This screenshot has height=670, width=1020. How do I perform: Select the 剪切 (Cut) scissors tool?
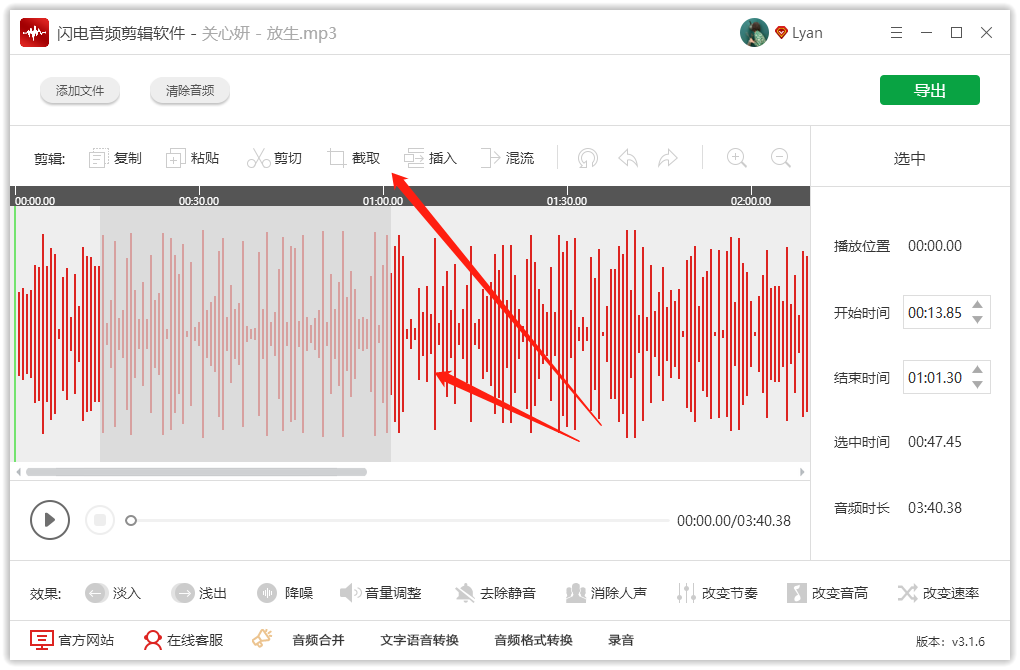tap(275, 157)
